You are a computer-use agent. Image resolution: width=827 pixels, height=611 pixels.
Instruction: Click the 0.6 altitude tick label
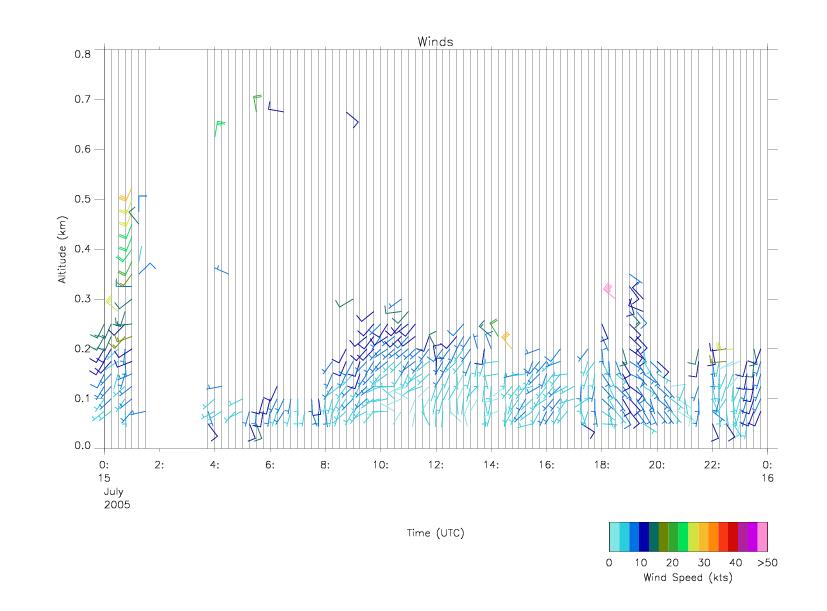pos(82,149)
